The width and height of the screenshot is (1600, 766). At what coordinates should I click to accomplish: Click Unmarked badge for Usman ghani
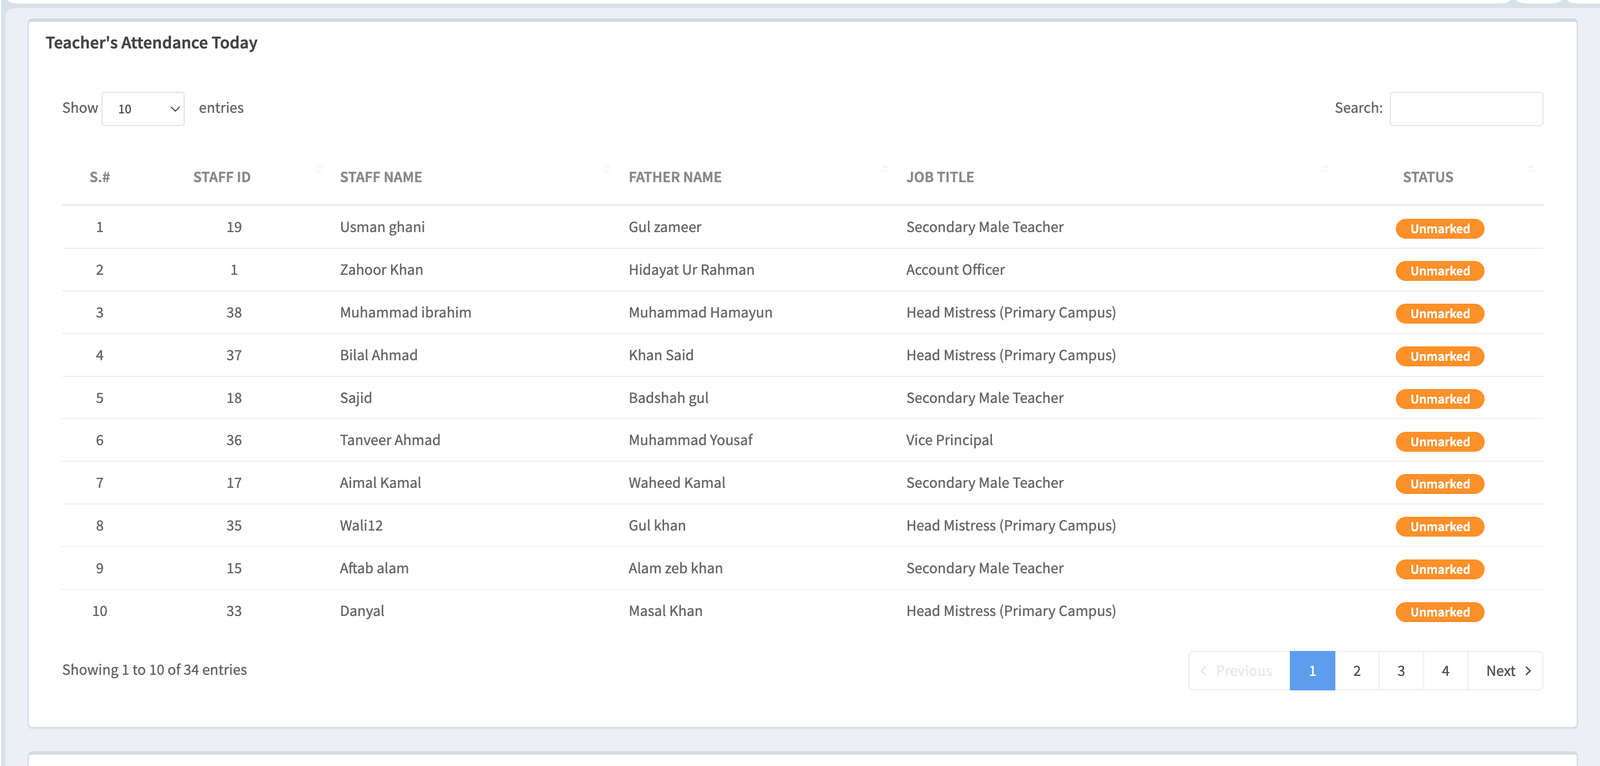[1440, 229]
